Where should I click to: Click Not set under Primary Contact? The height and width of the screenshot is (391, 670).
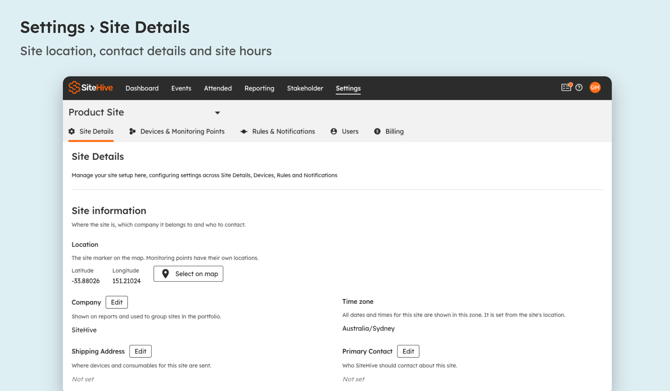point(353,379)
